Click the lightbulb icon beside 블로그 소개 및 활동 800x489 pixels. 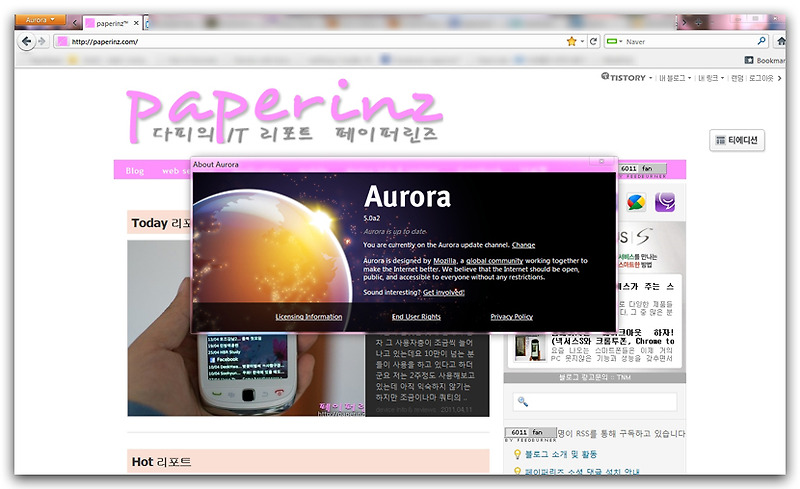click(x=517, y=454)
